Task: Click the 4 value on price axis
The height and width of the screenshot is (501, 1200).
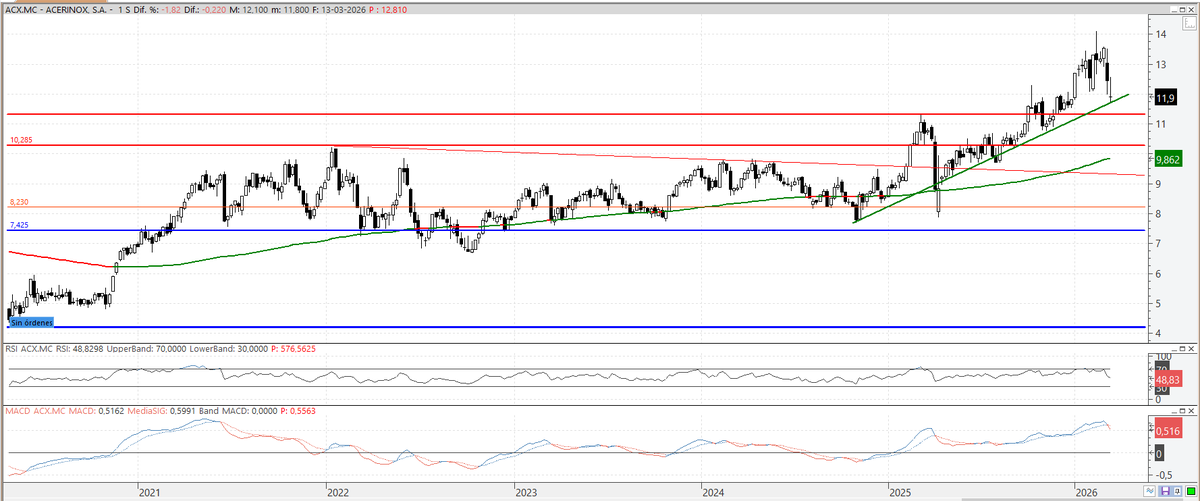Action: coord(1160,334)
